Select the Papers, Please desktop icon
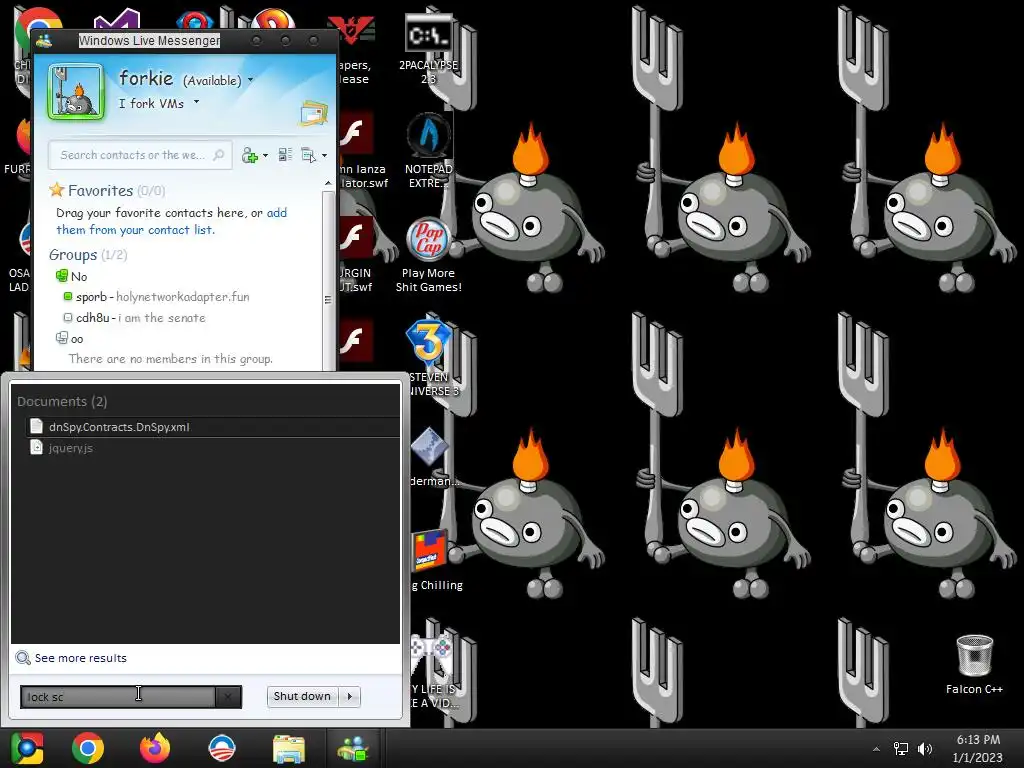Viewport: 1024px width, 768px height. pos(354,49)
